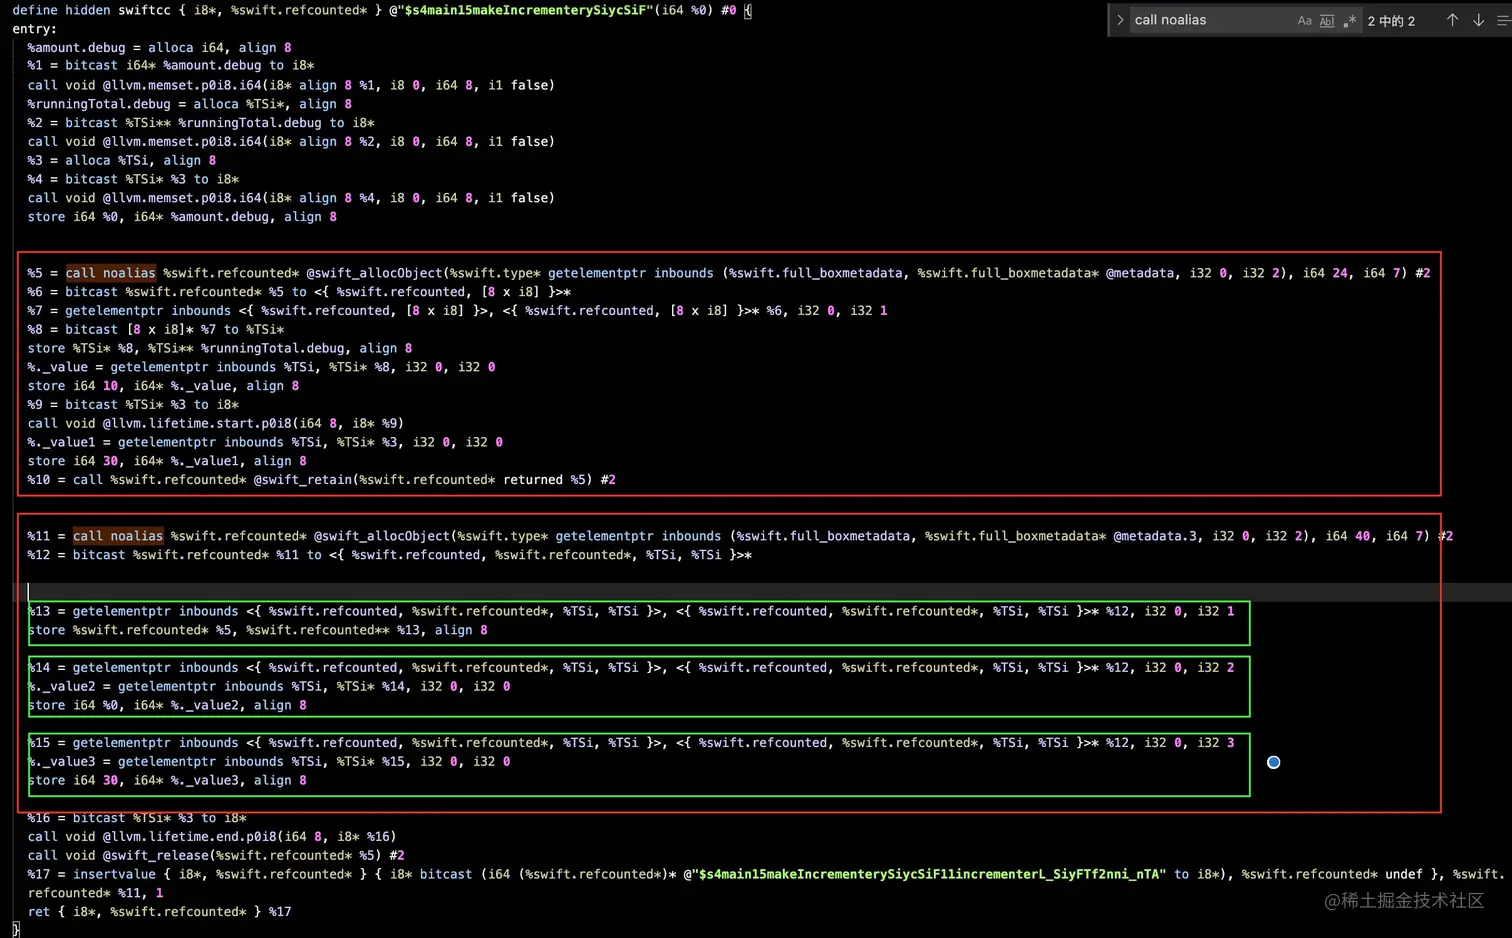Click the "store i64 10" line

(163, 386)
